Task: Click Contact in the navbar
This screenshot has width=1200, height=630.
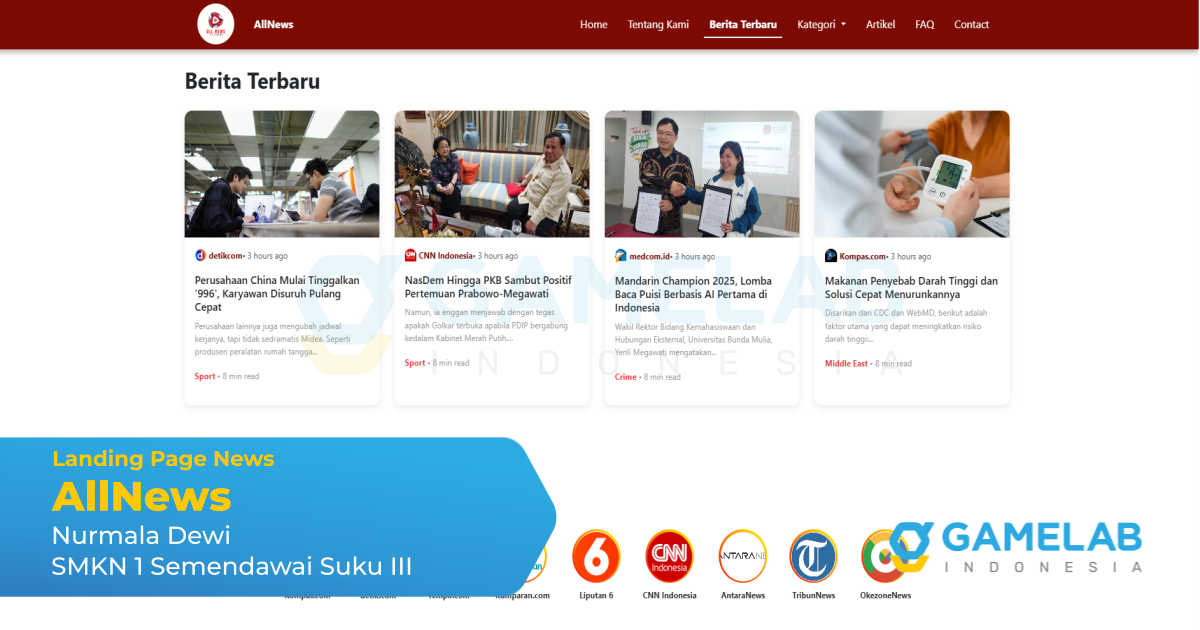Action: (971, 24)
